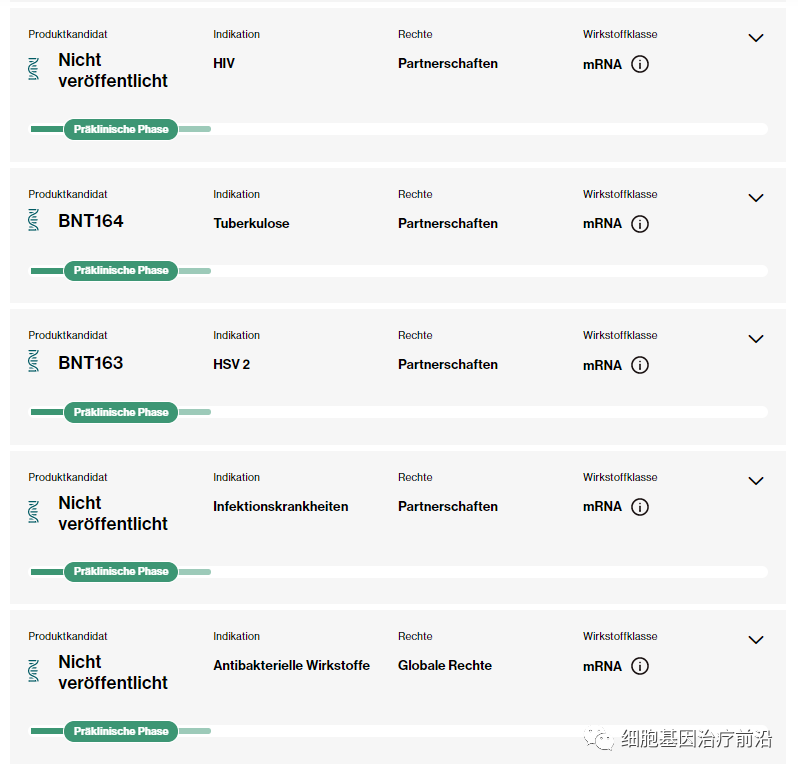Screen dimensions: 798x773
Task: Select the BNT164 product candidate name
Action: pos(91,221)
